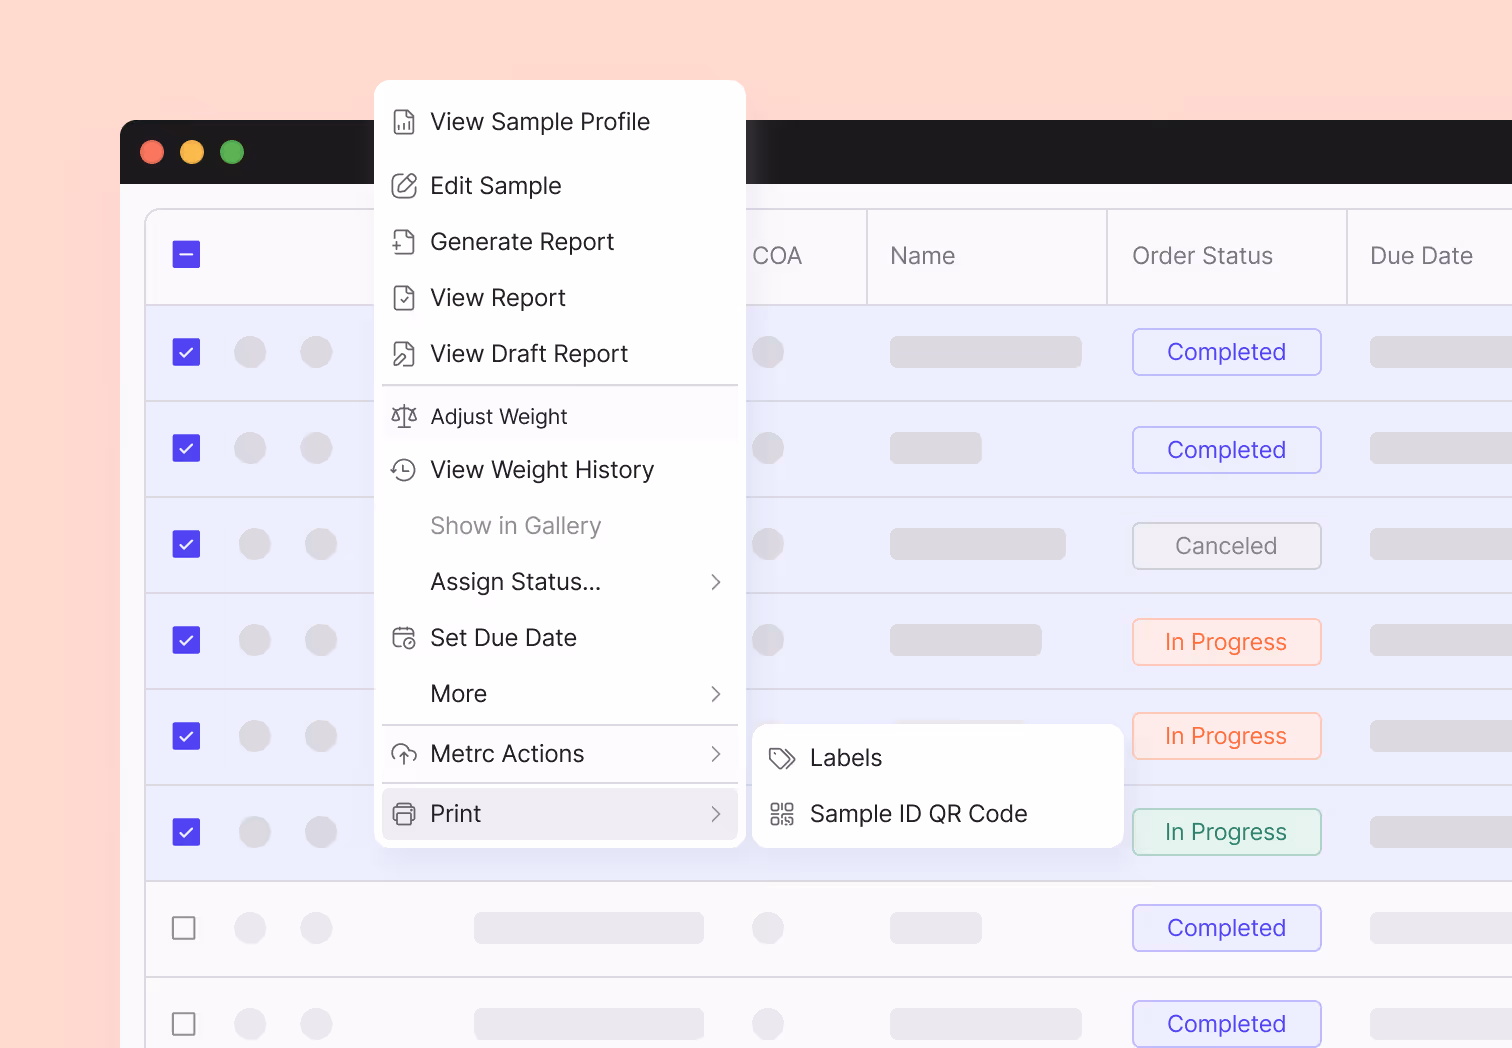1512x1048 pixels.
Task: Click the Set Due Date calendar icon
Action: coord(404,637)
